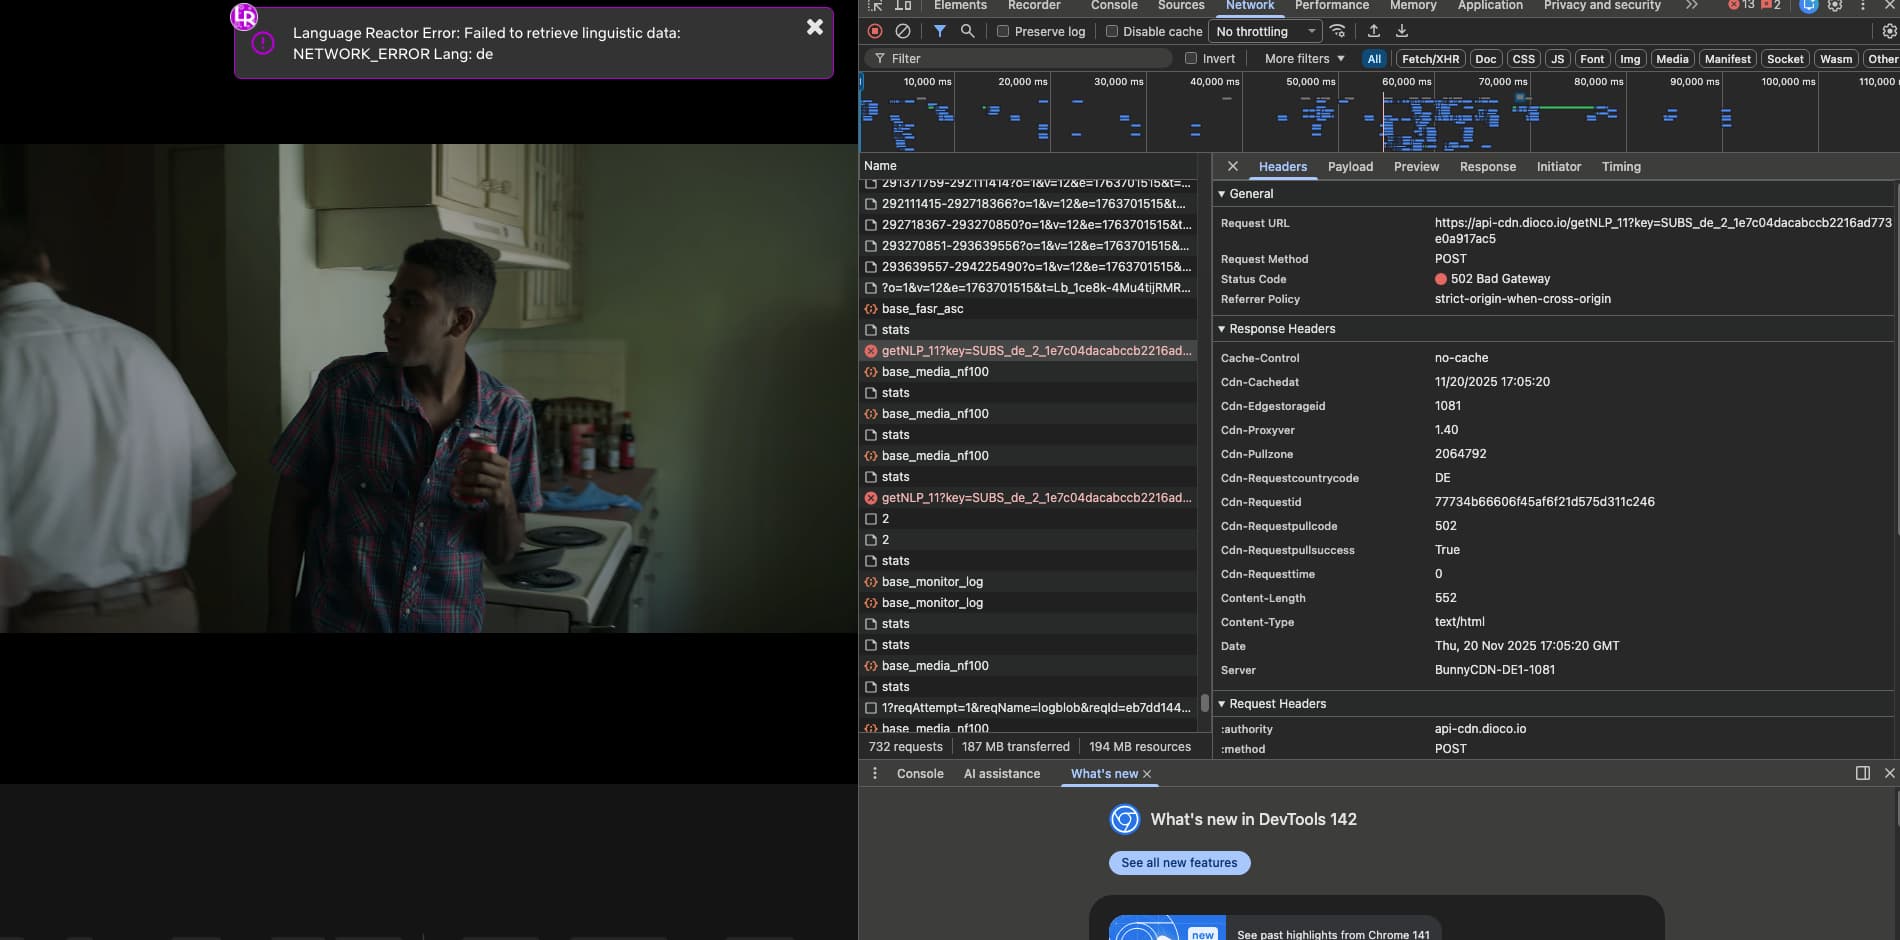Enable the Preserve log checkbox

click(1003, 31)
